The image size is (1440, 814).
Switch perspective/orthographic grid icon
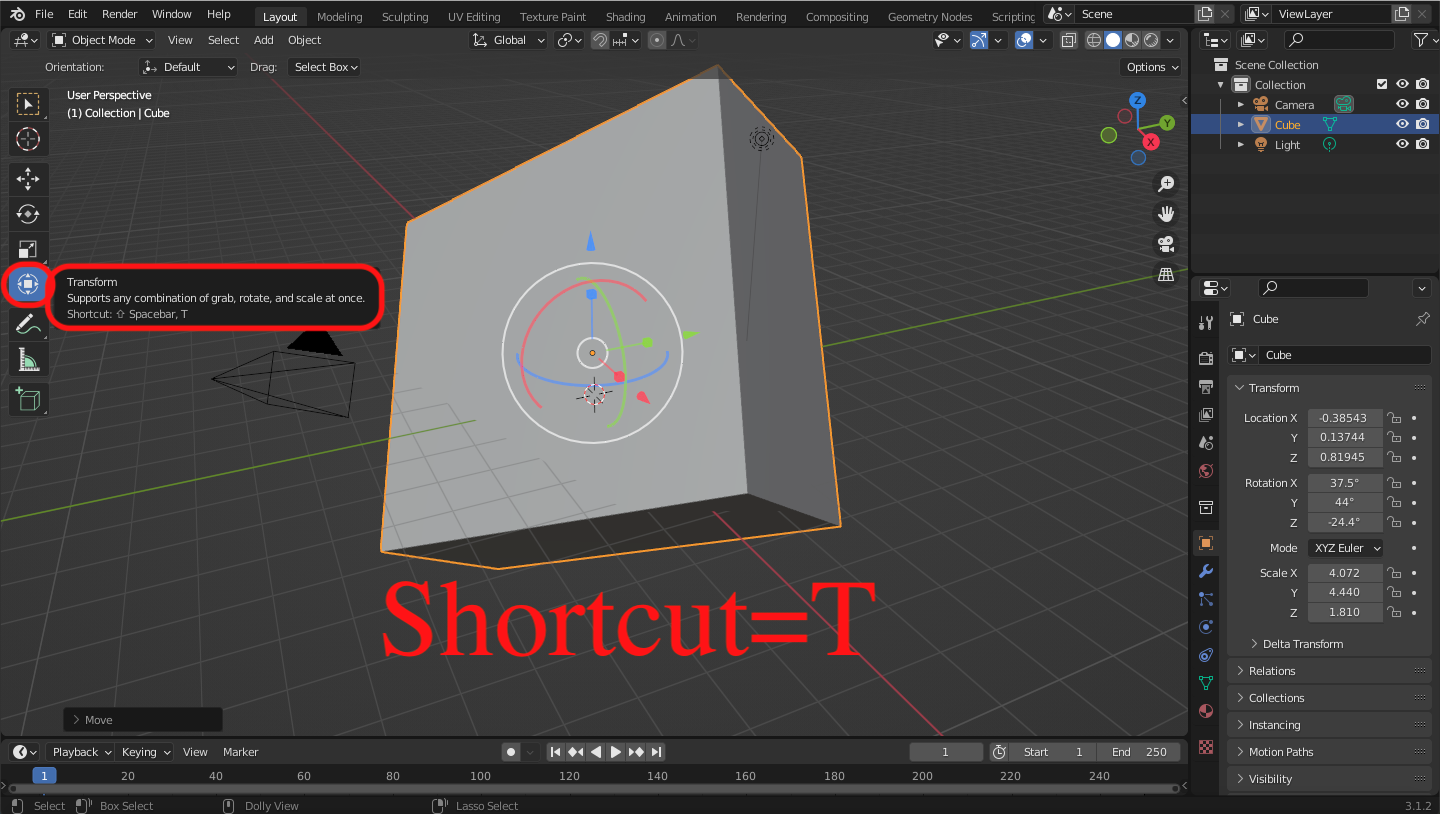(x=1165, y=274)
